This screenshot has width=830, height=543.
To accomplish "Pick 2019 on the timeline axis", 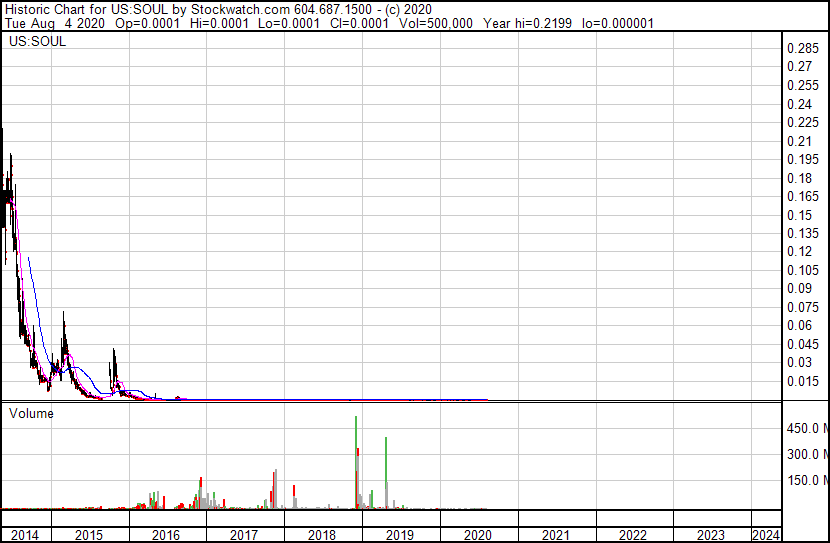I will [400, 535].
